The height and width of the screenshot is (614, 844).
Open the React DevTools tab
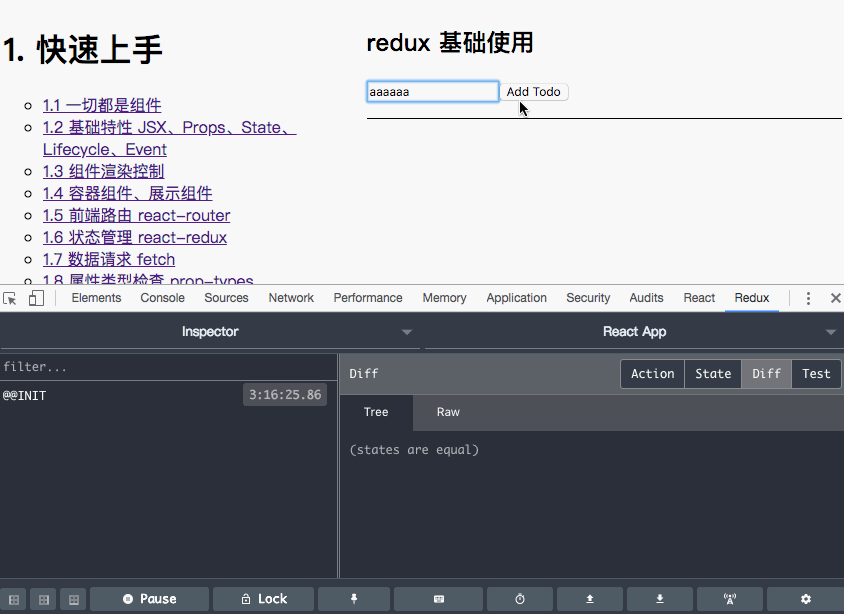coord(698,297)
